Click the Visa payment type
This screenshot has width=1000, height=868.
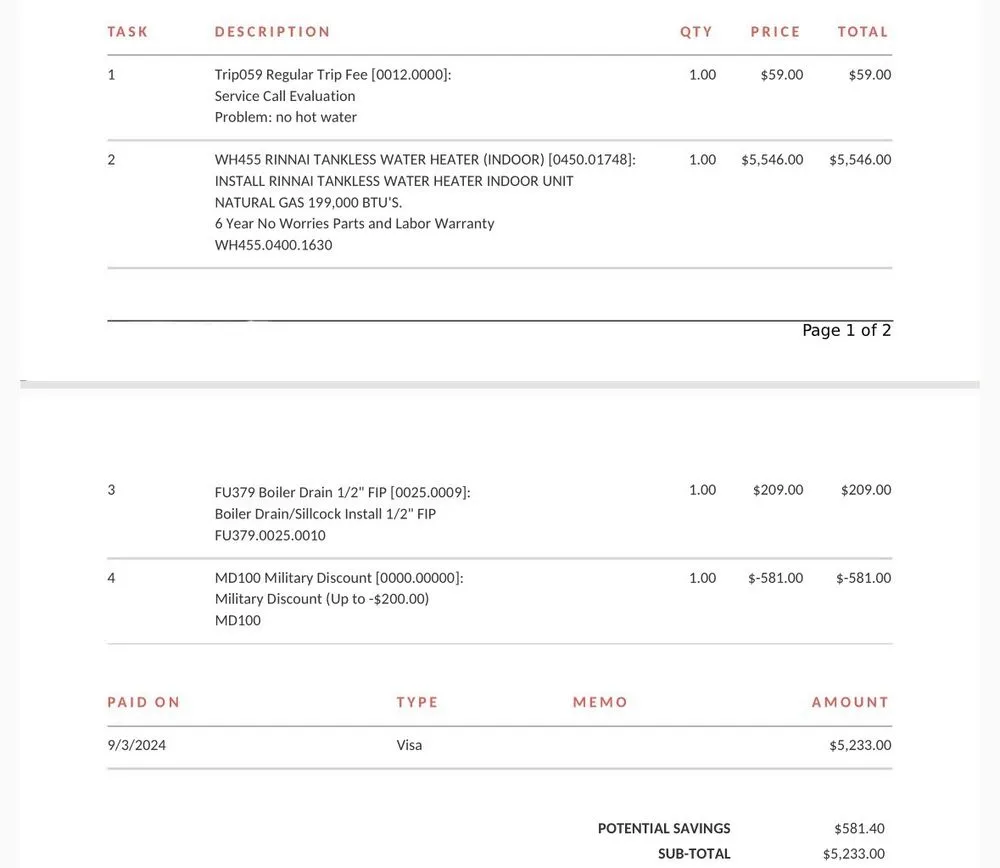pyautogui.click(x=409, y=745)
